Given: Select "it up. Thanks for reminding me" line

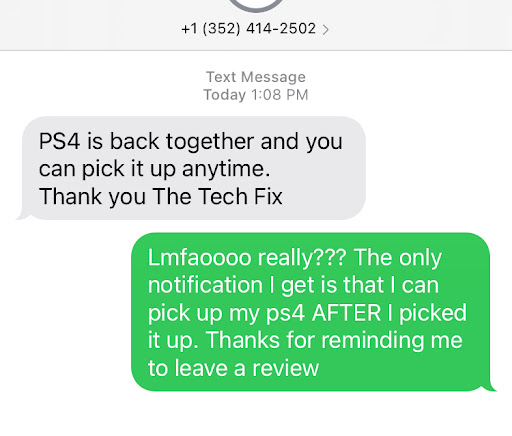Looking at the screenshot, I should (305, 340).
